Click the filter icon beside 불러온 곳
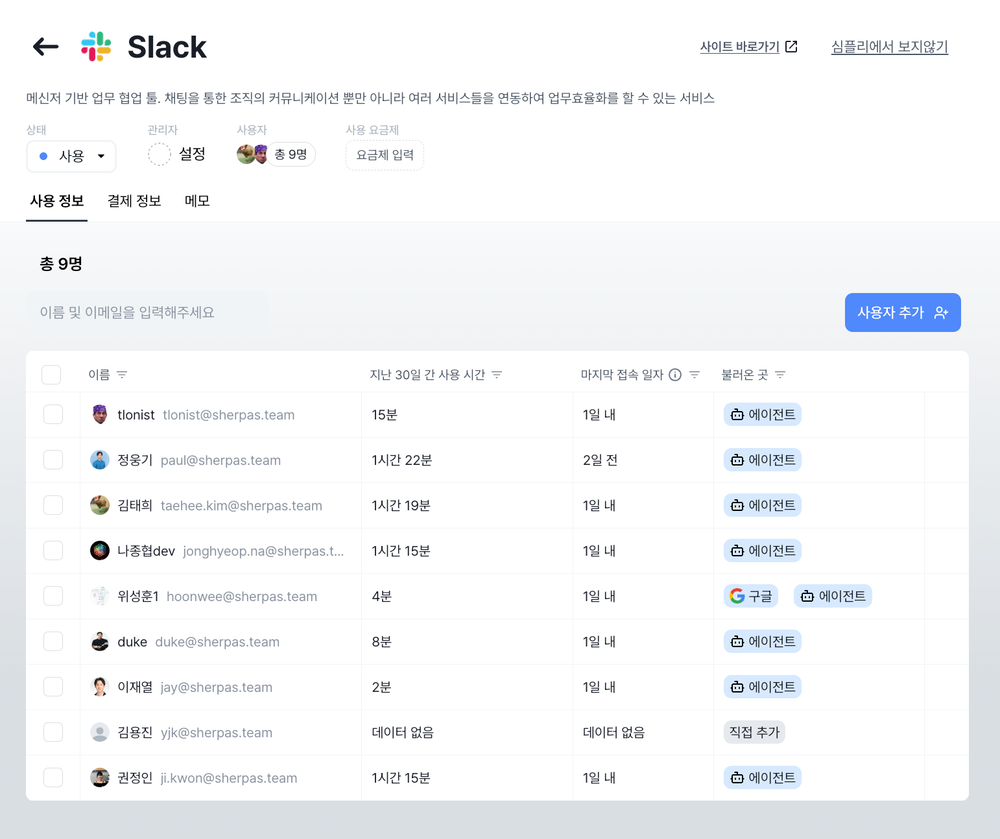Image resolution: width=1000 pixels, height=839 pixels. (x=780, y=375)
